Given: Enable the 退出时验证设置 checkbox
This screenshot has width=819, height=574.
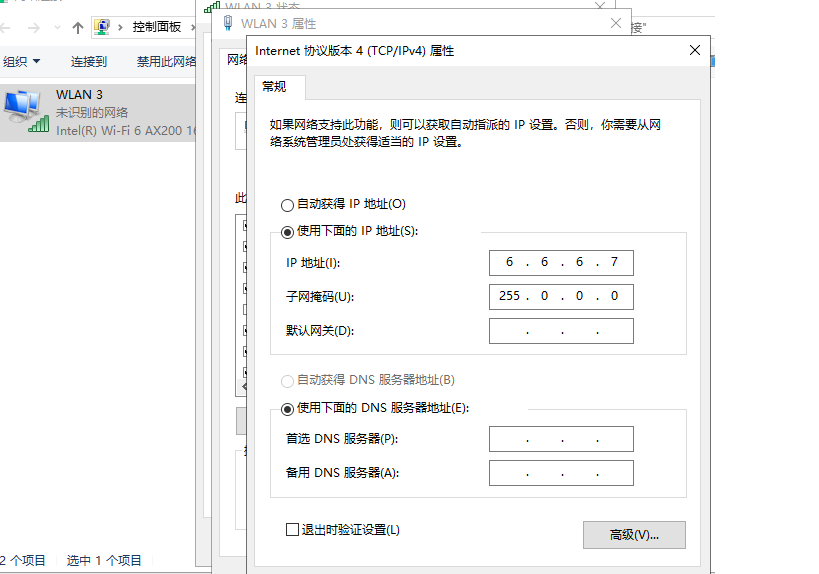Looking at the screenshot, I should [293, 530].
